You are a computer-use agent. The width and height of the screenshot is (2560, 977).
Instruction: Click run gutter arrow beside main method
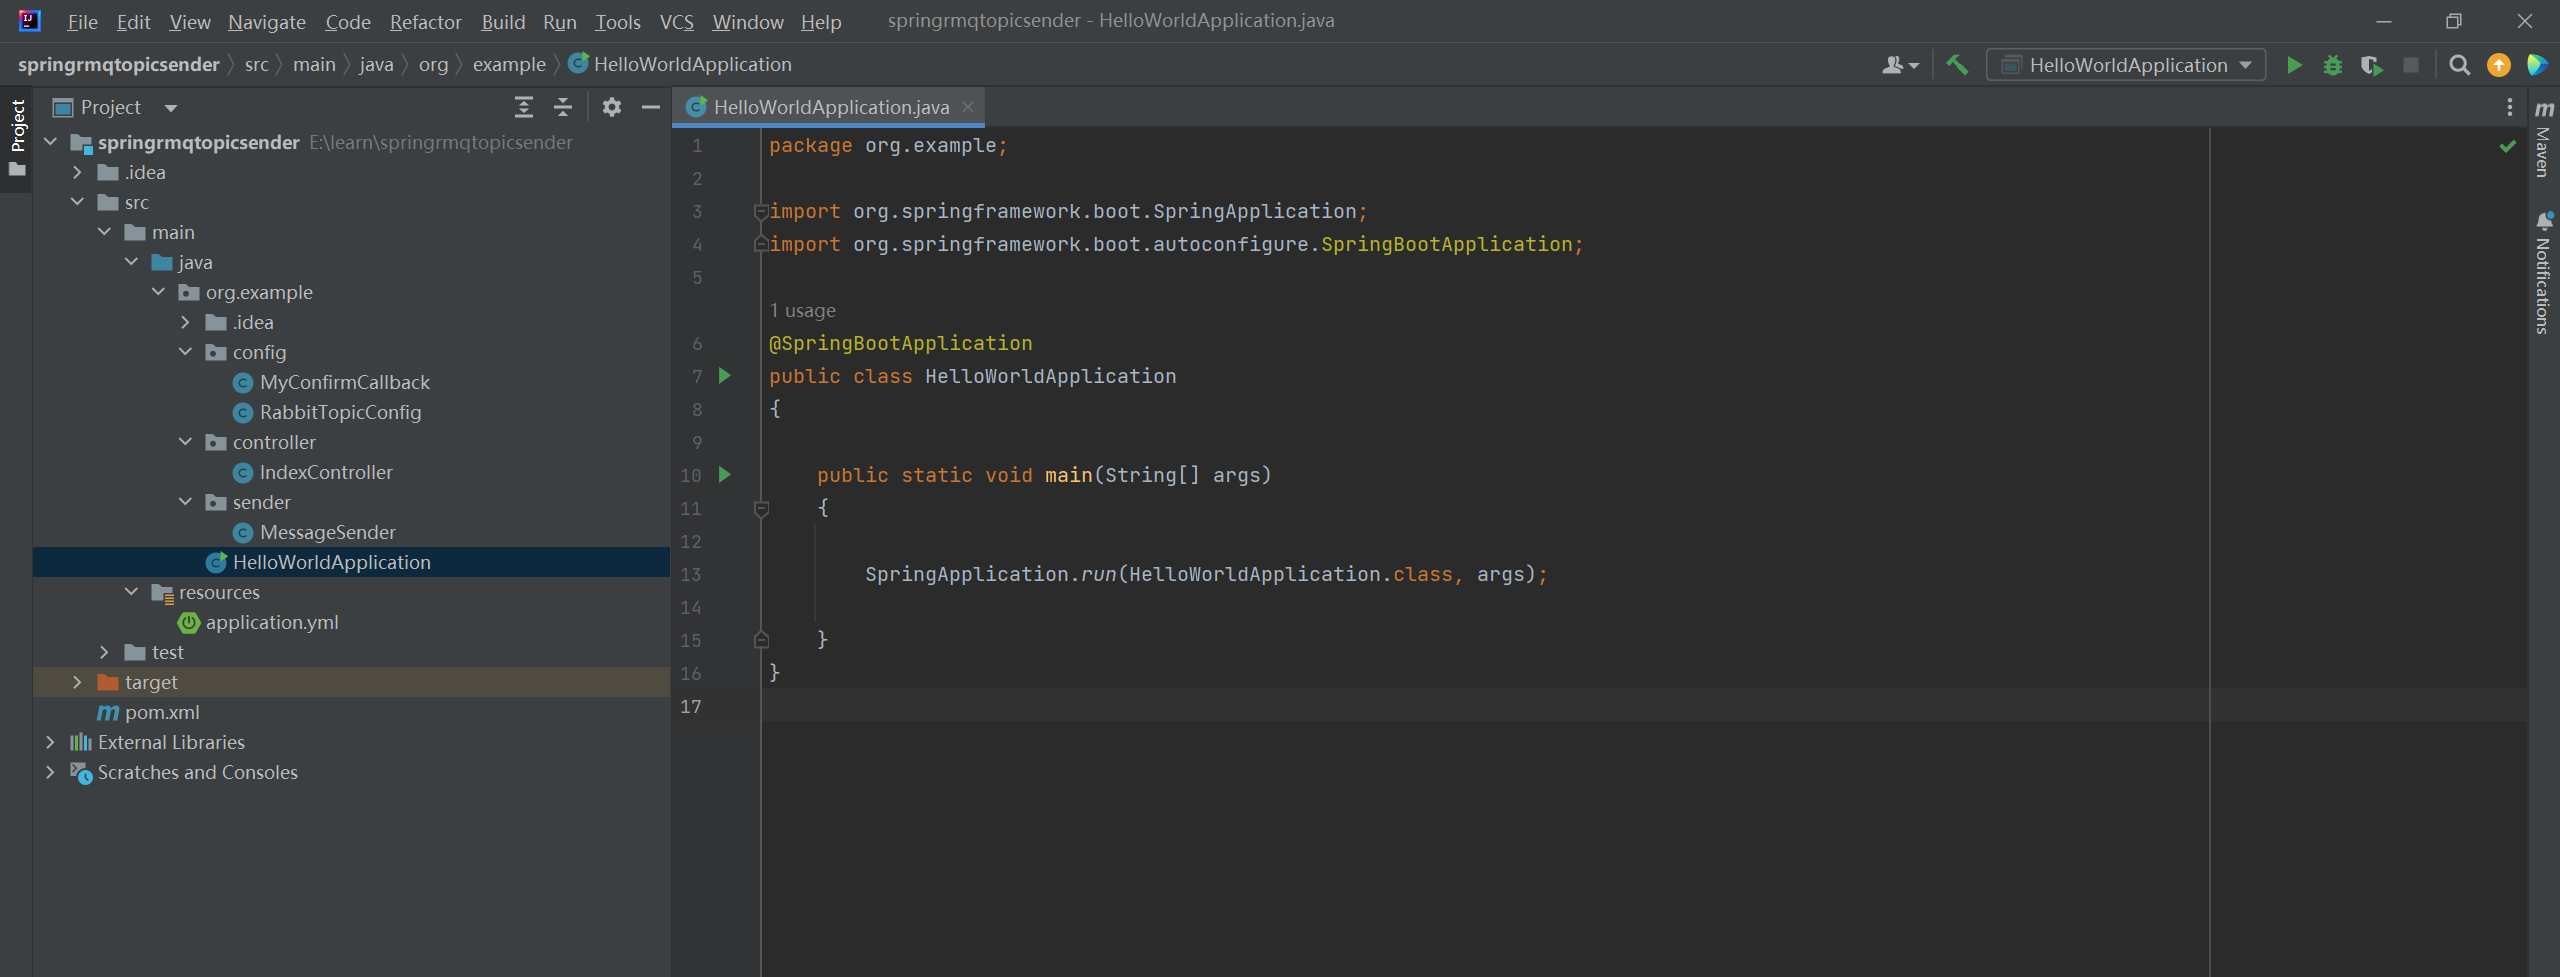coord(725,475)
